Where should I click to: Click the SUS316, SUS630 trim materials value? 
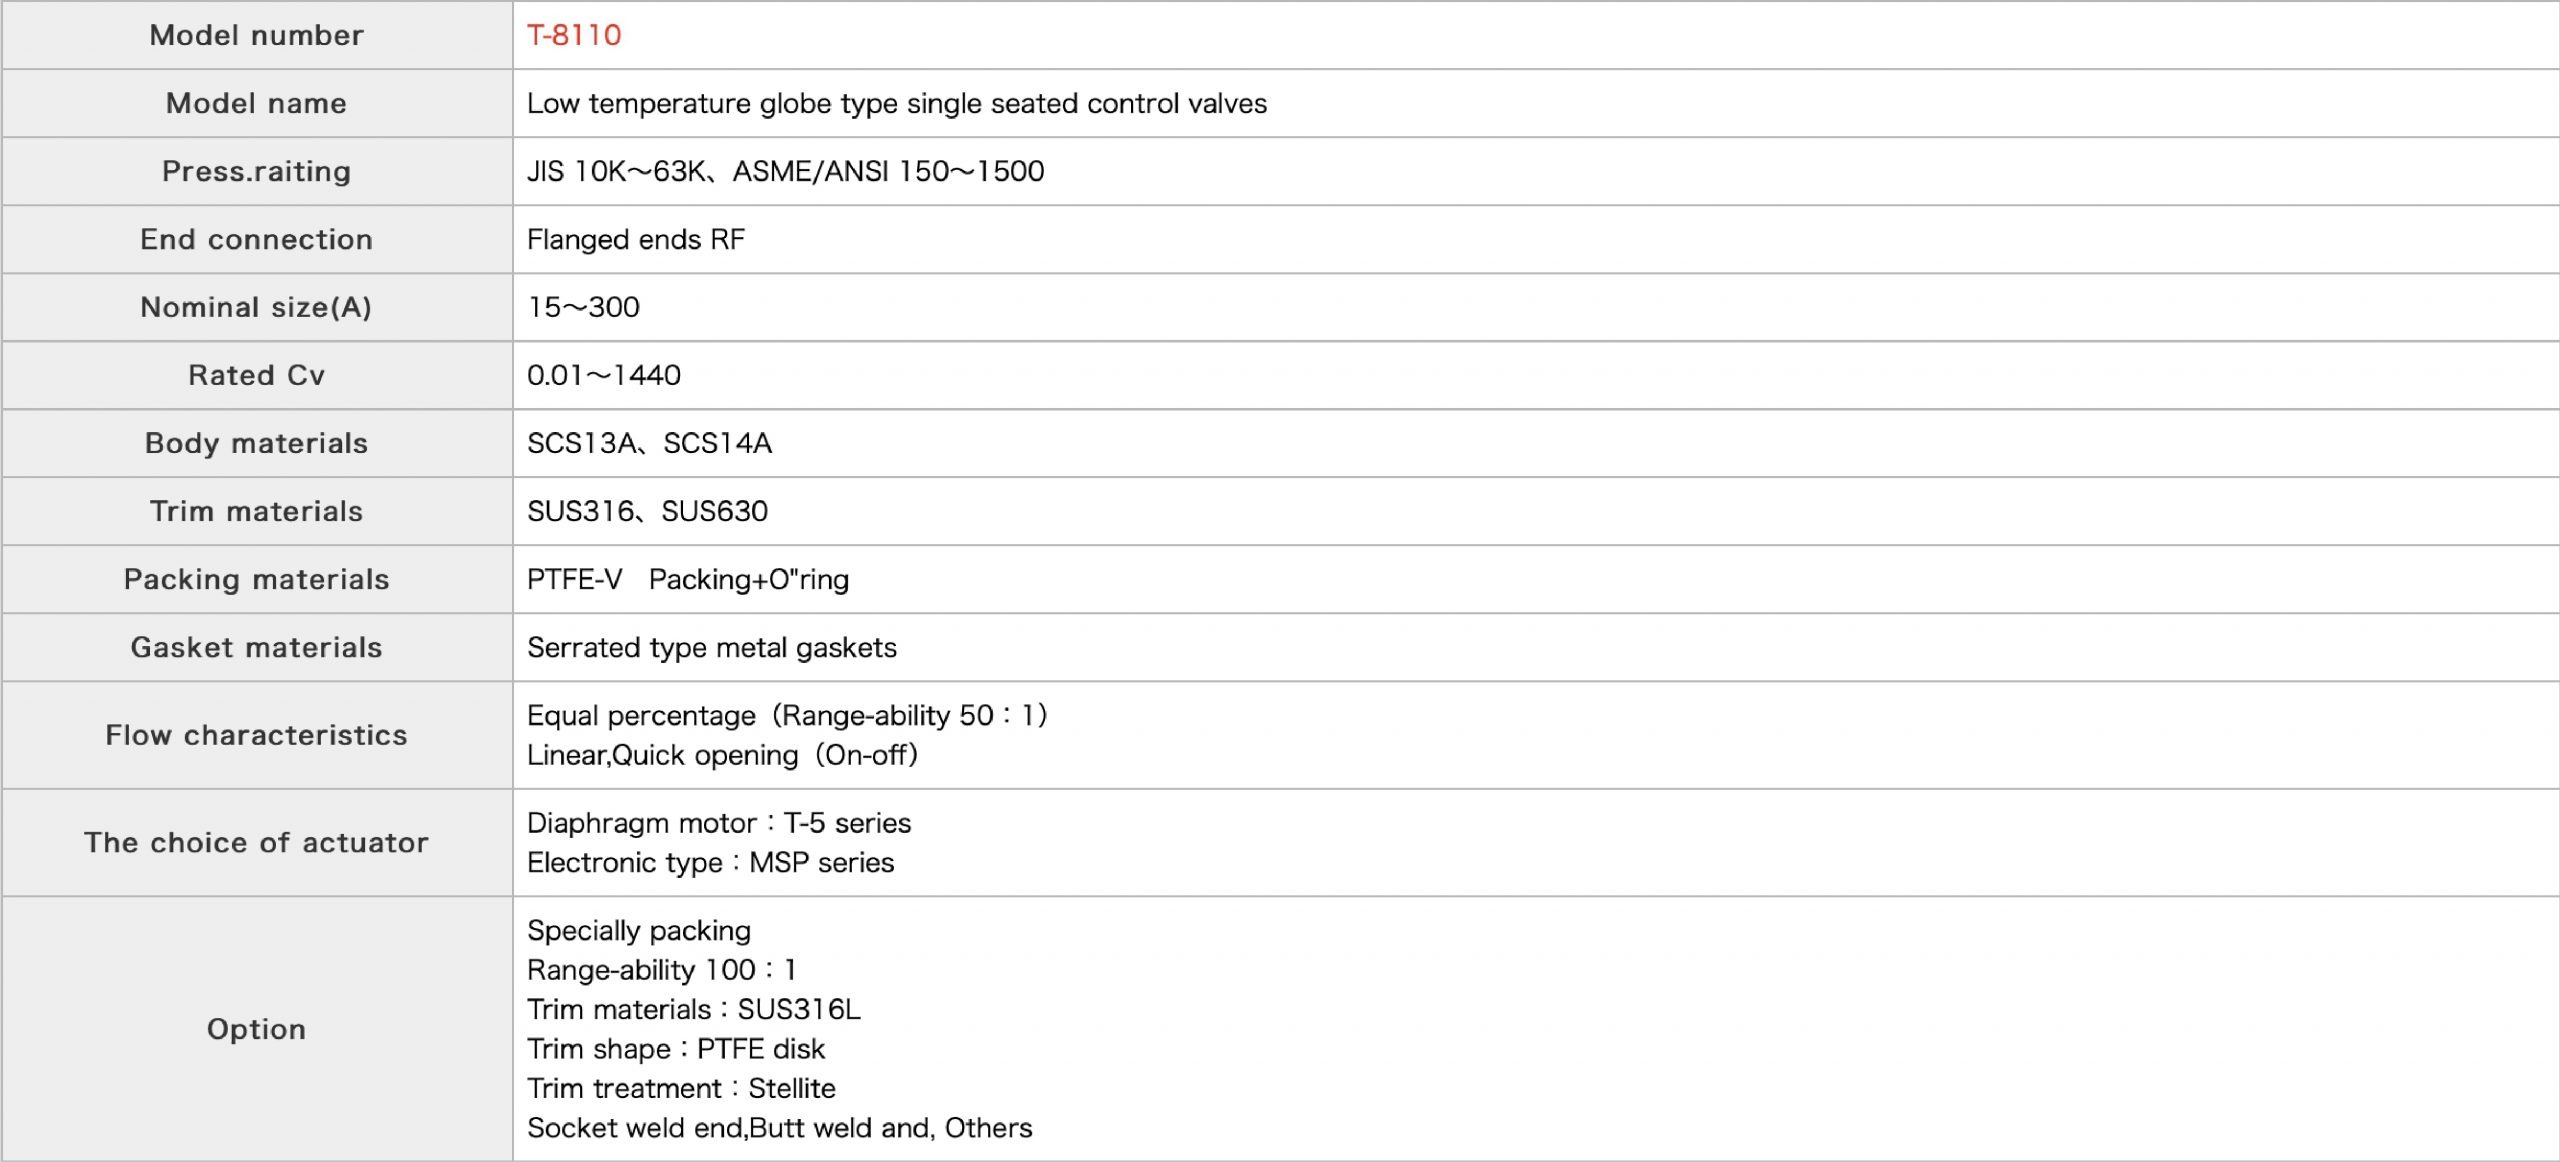pos(647,511)
